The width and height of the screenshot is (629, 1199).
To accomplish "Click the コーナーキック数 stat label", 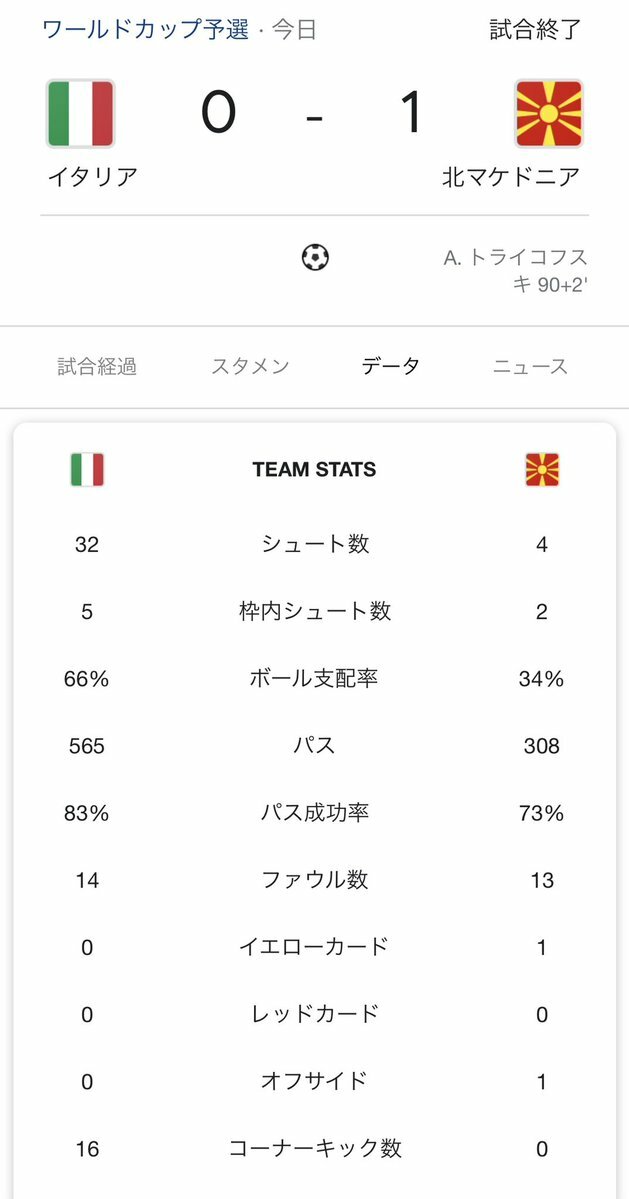I will tap(315, 1149).
